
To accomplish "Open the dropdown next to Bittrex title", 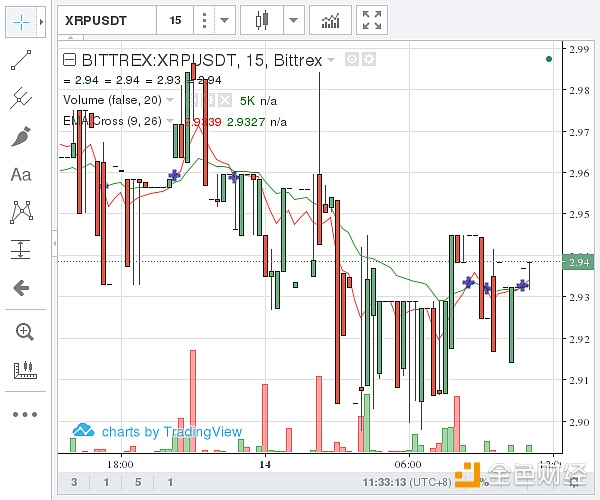I will coord(331,60).
